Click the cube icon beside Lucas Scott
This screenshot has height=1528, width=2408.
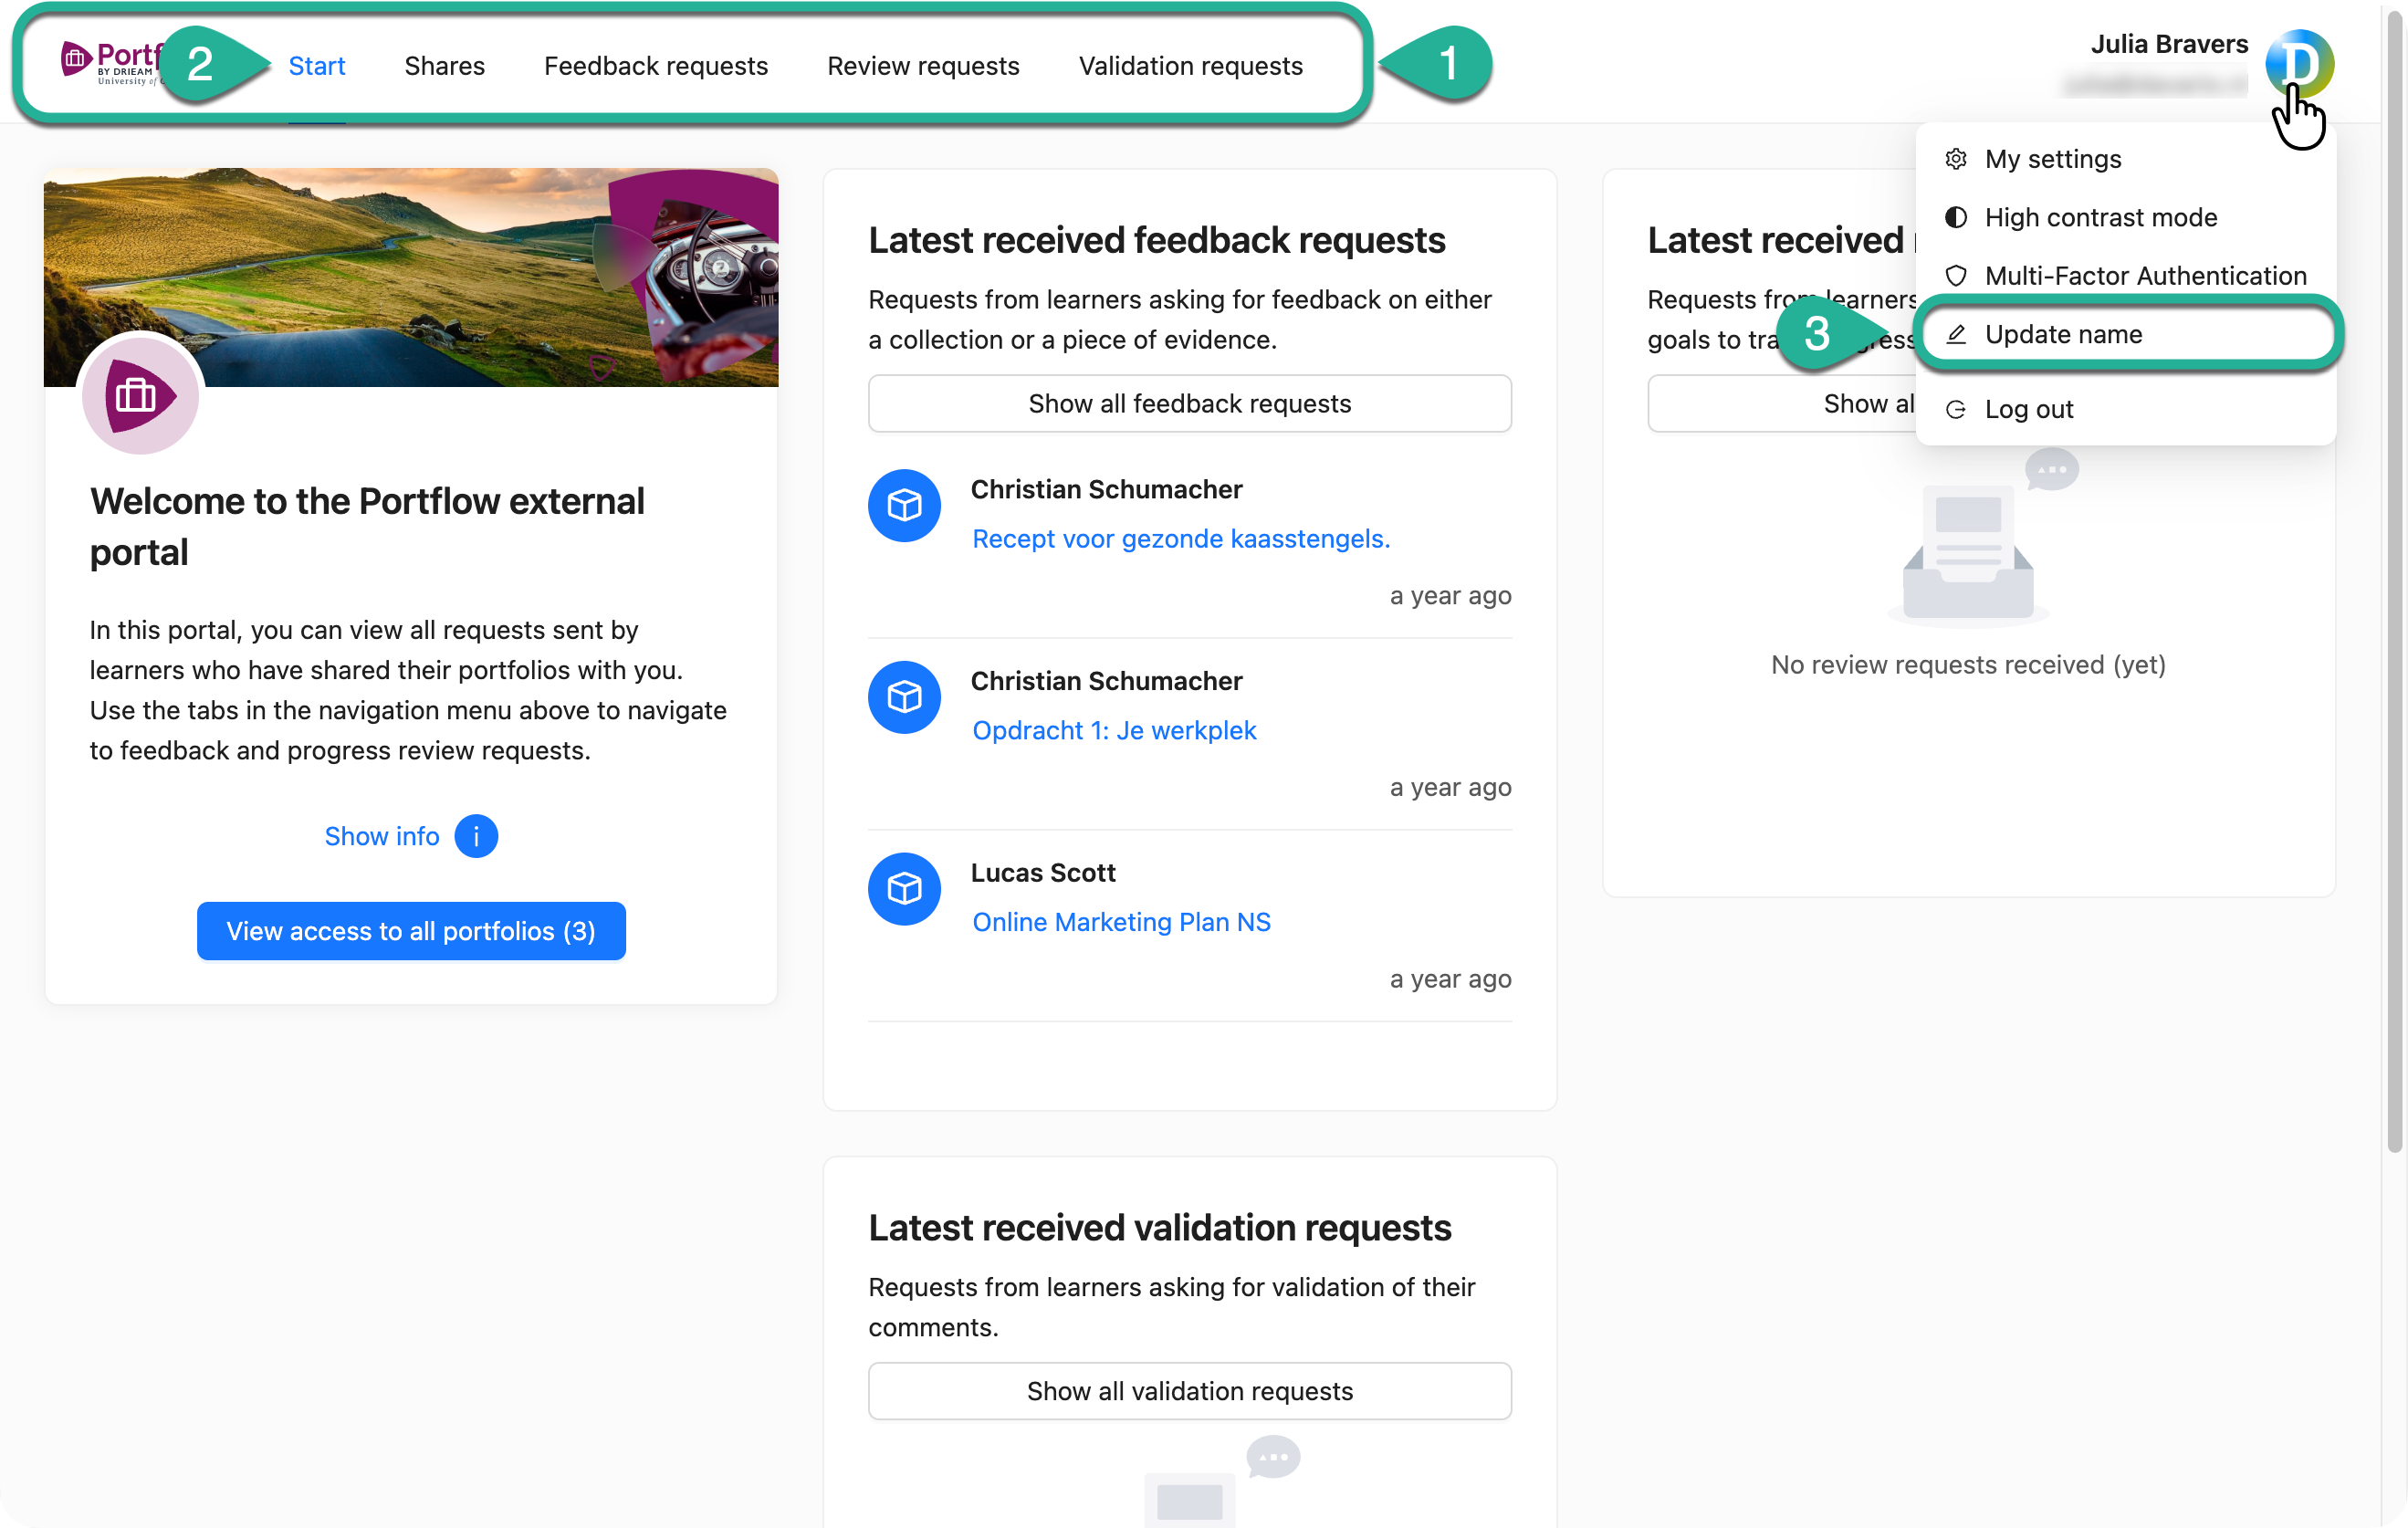[x=904, y=889]
